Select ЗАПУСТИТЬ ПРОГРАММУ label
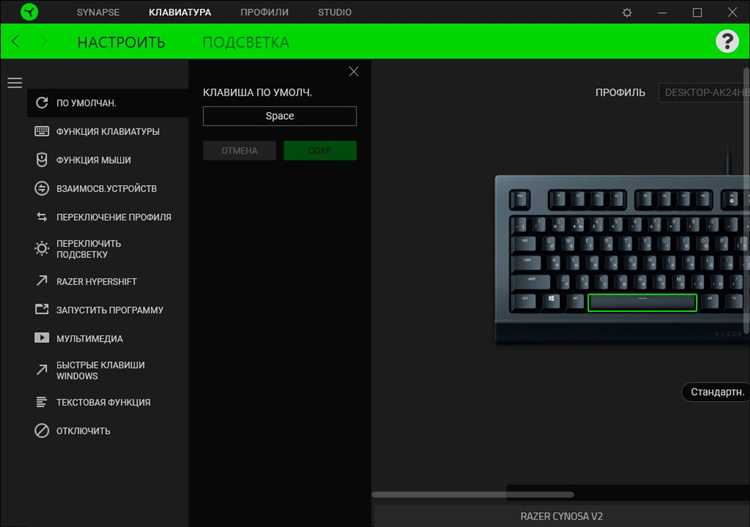The image size is (750, 527). 110,310
